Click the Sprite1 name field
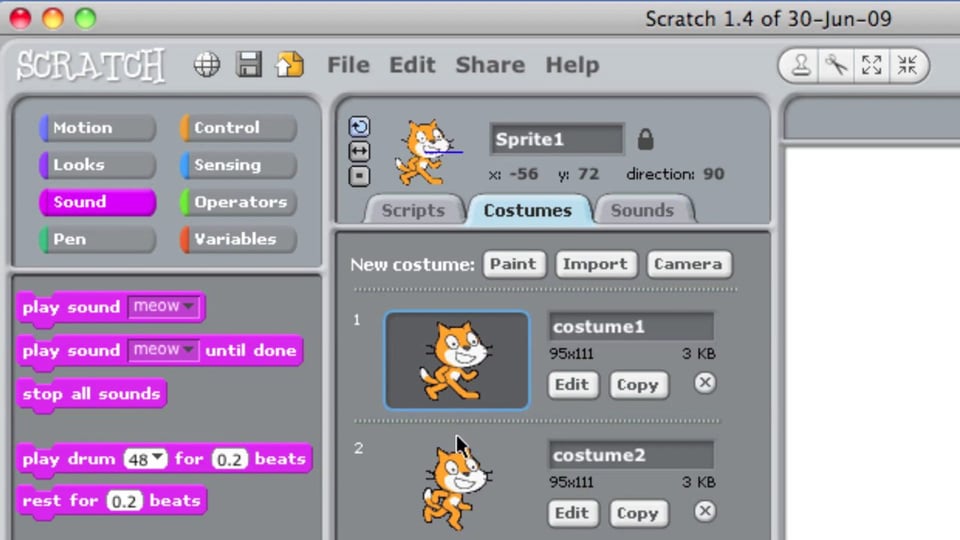The height and width of the screenshot is (540, 960). pos(557,139)
